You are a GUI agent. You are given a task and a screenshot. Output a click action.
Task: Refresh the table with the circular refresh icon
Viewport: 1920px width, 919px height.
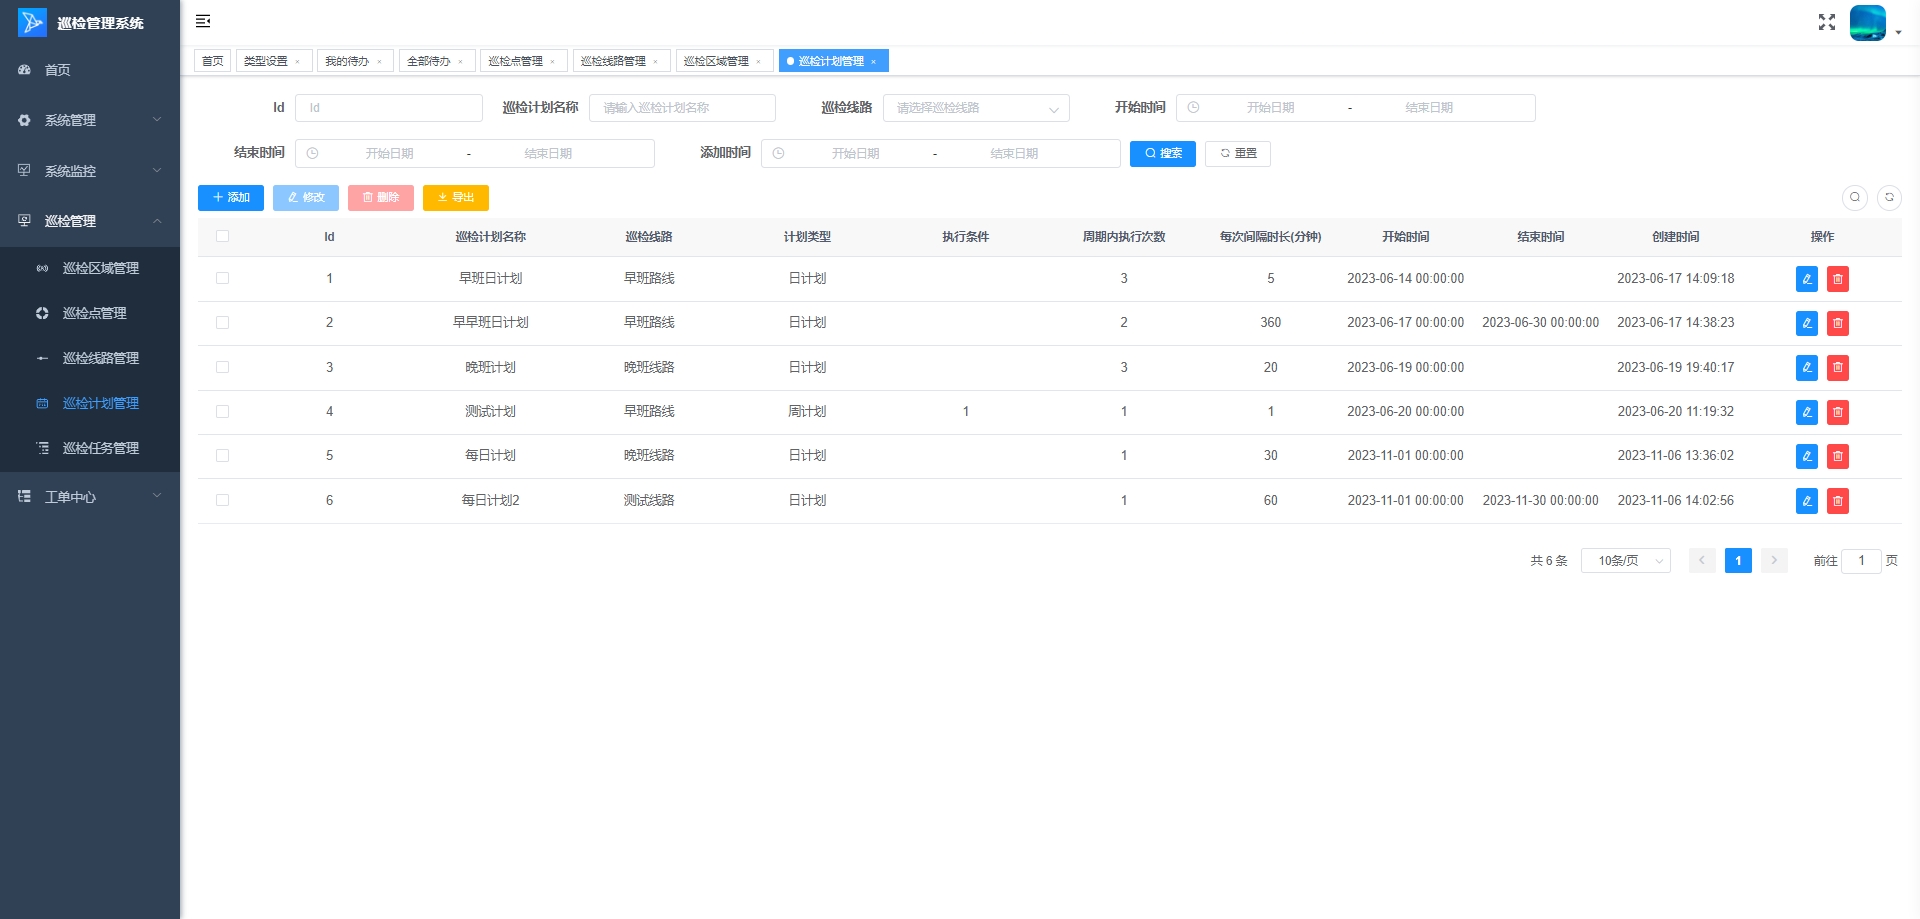[x=1889, y=197]
